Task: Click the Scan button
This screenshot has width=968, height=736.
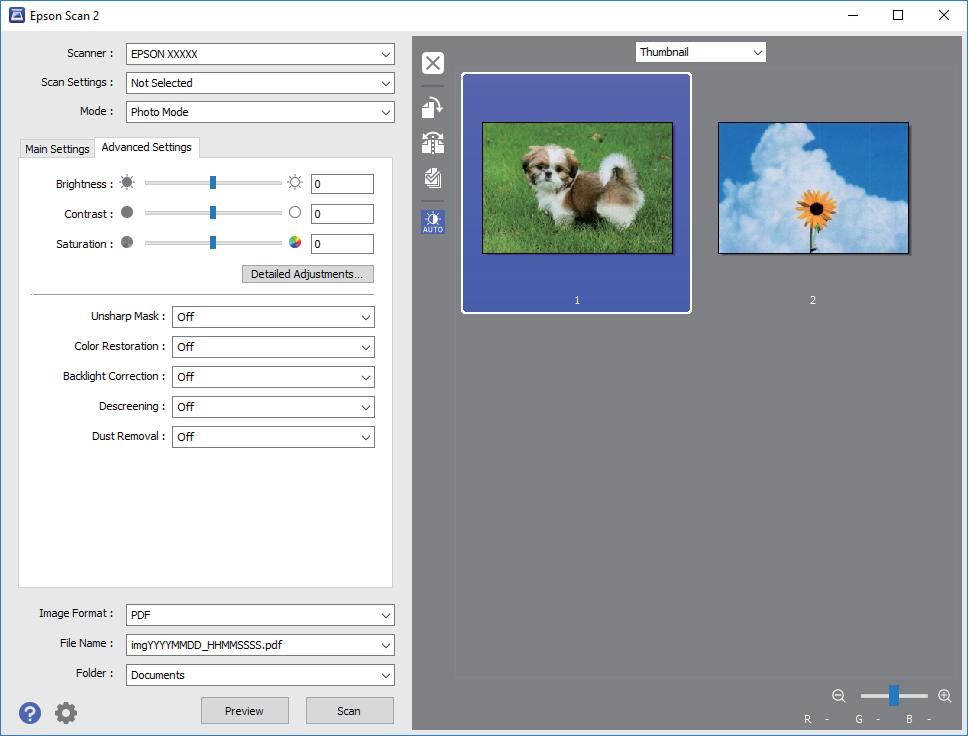Action: pyautogui.click(x=349, y=711)
